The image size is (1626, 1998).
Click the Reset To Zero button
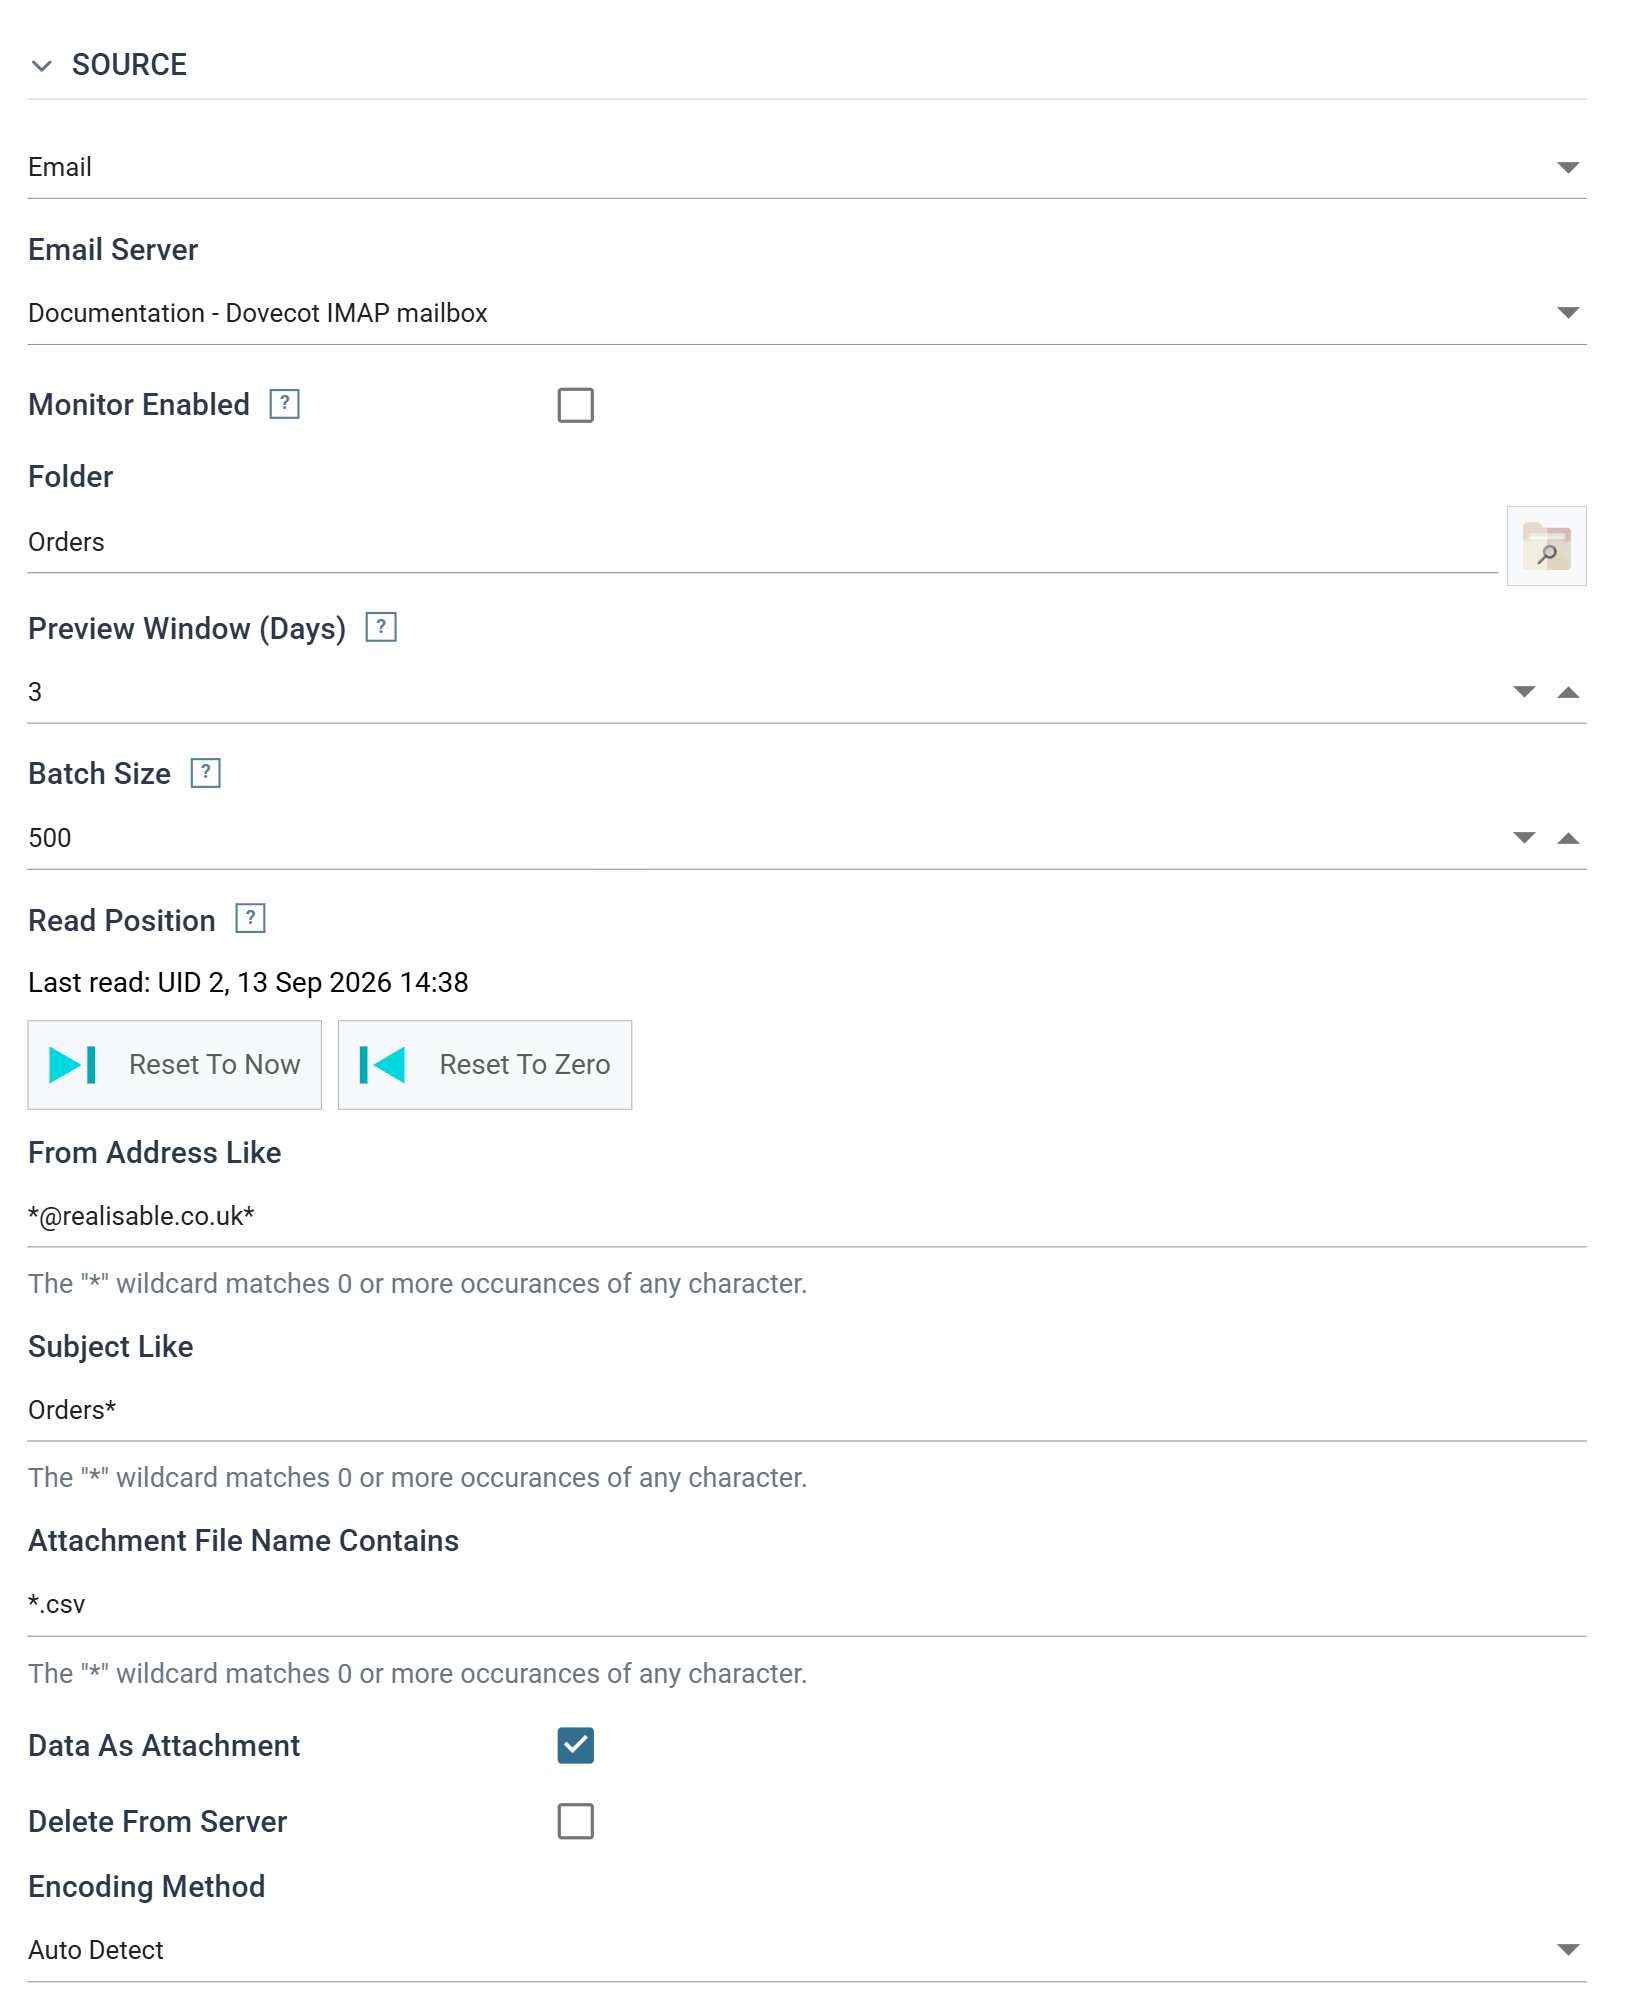click(x=485, y=1065)
